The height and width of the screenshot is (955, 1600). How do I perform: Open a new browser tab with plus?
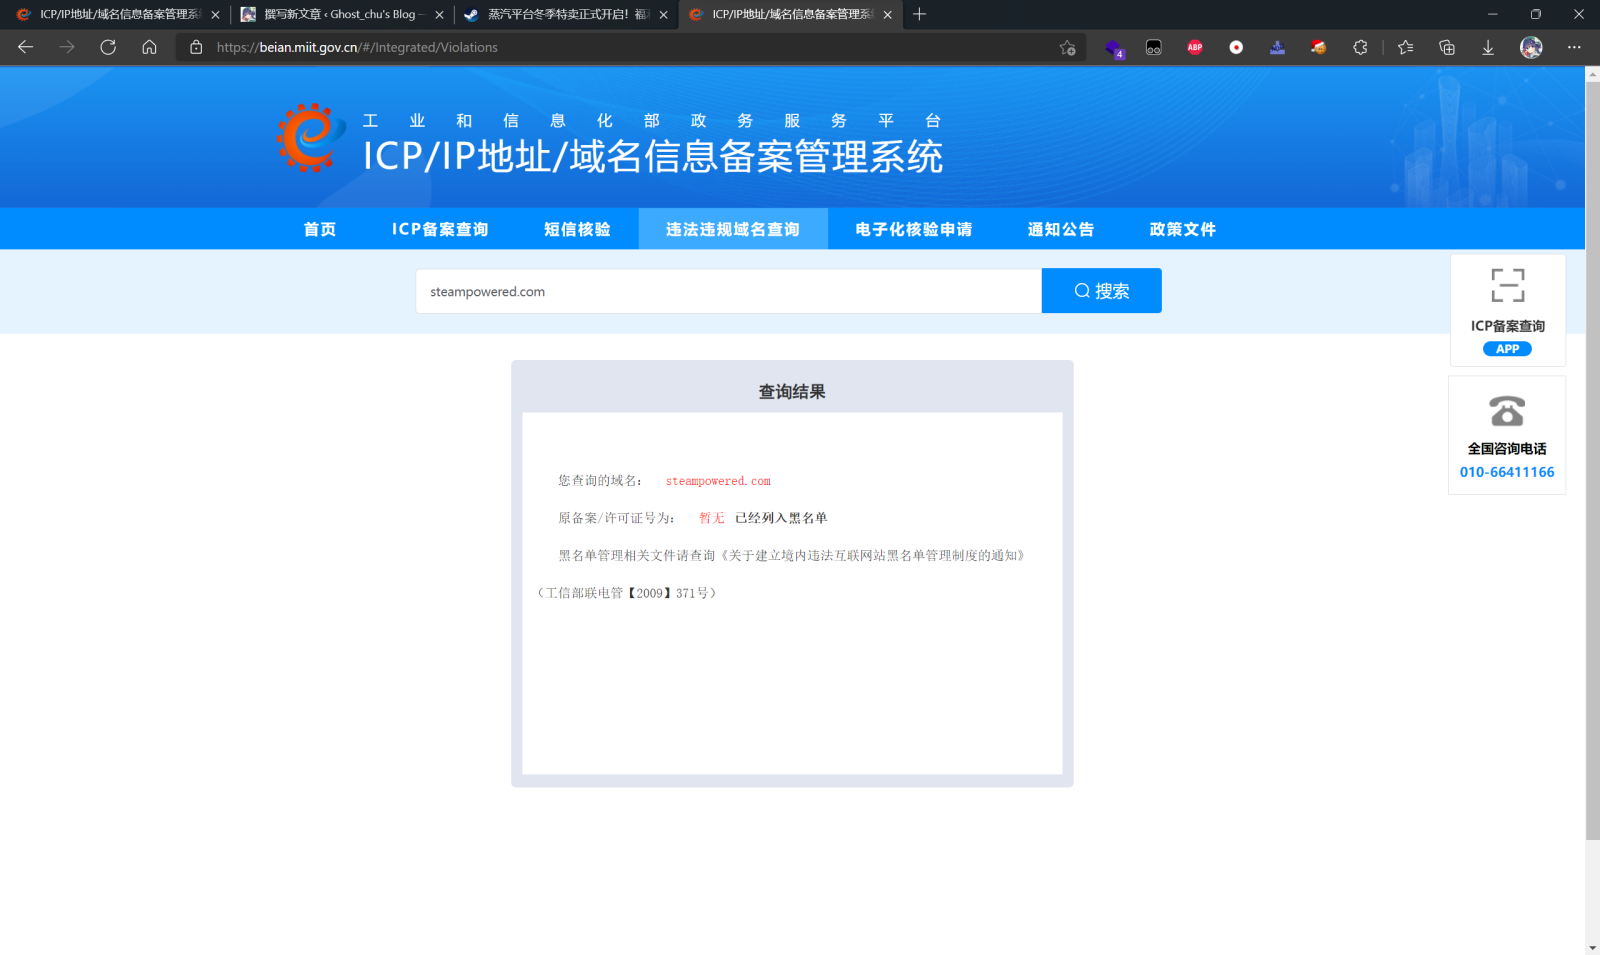click(x=920, y=14)
